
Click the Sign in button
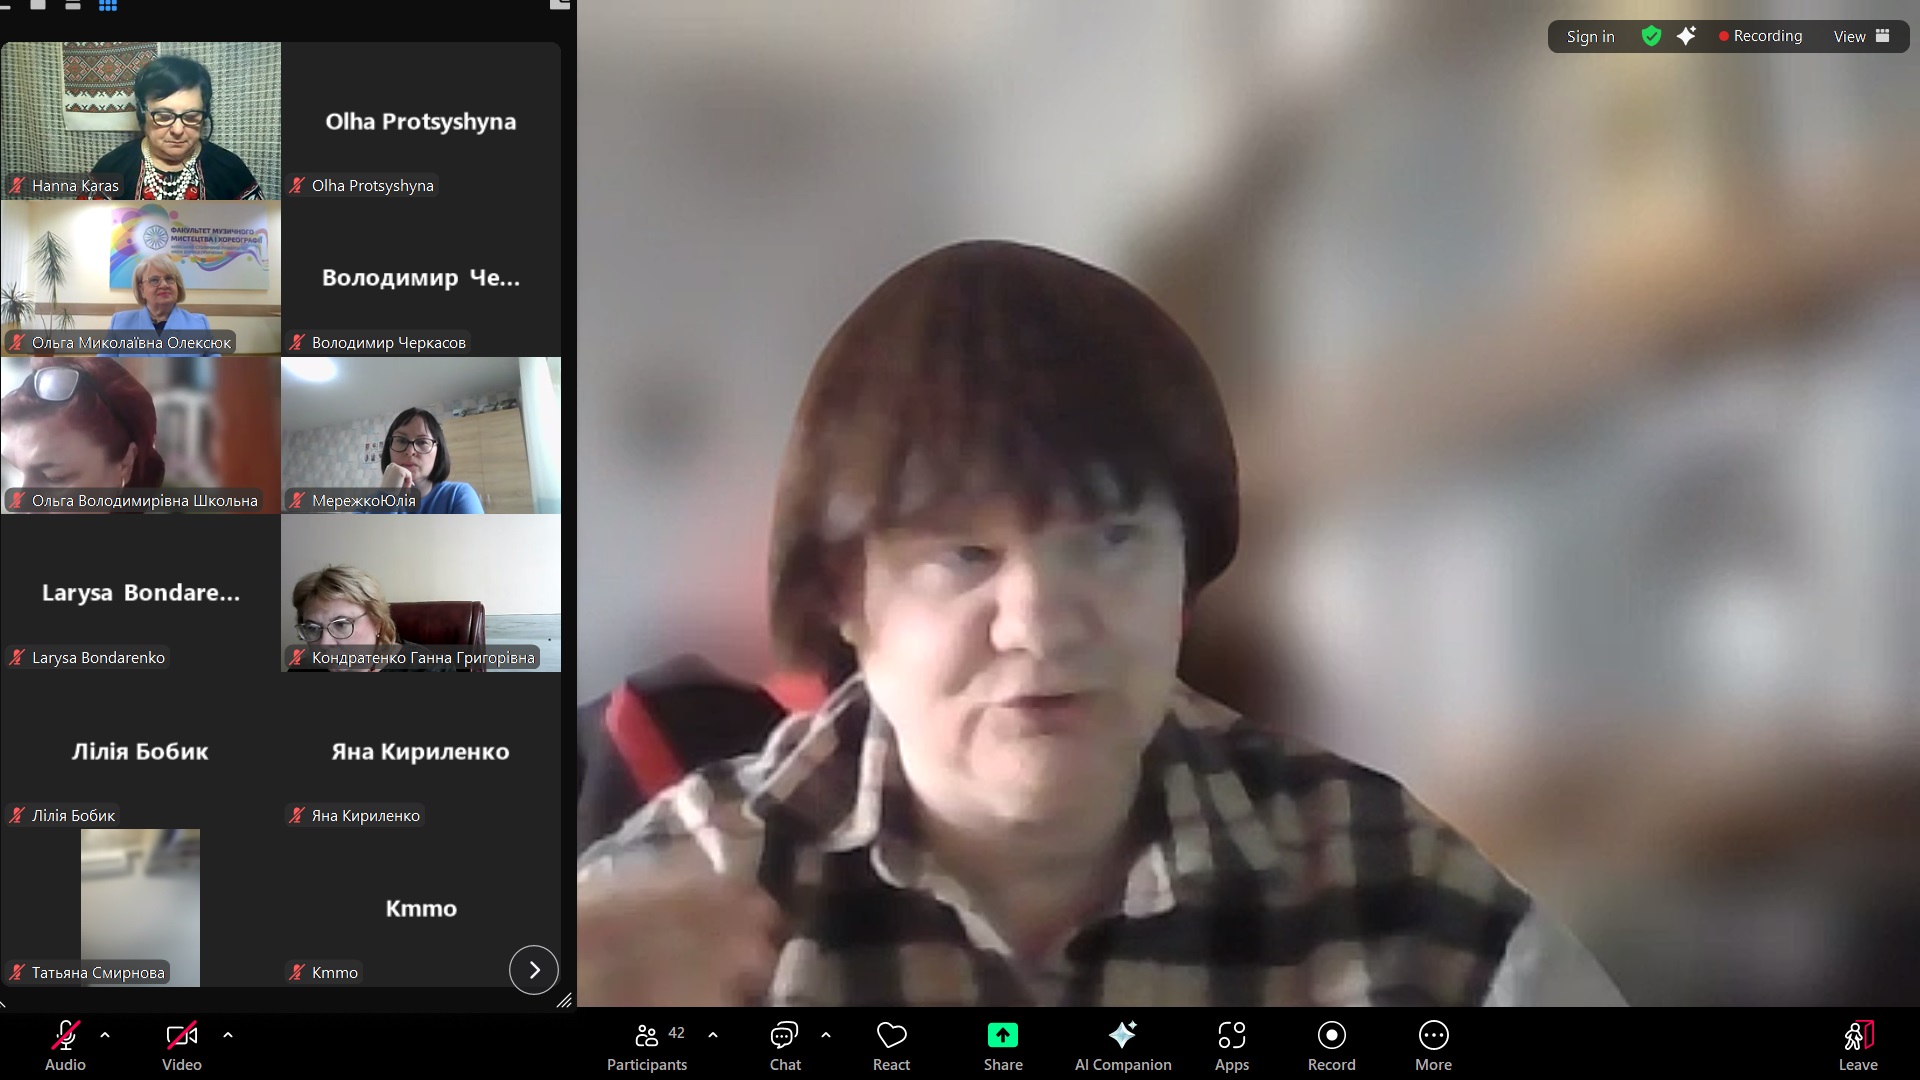pyautogui.click(x=1590, y=36)
